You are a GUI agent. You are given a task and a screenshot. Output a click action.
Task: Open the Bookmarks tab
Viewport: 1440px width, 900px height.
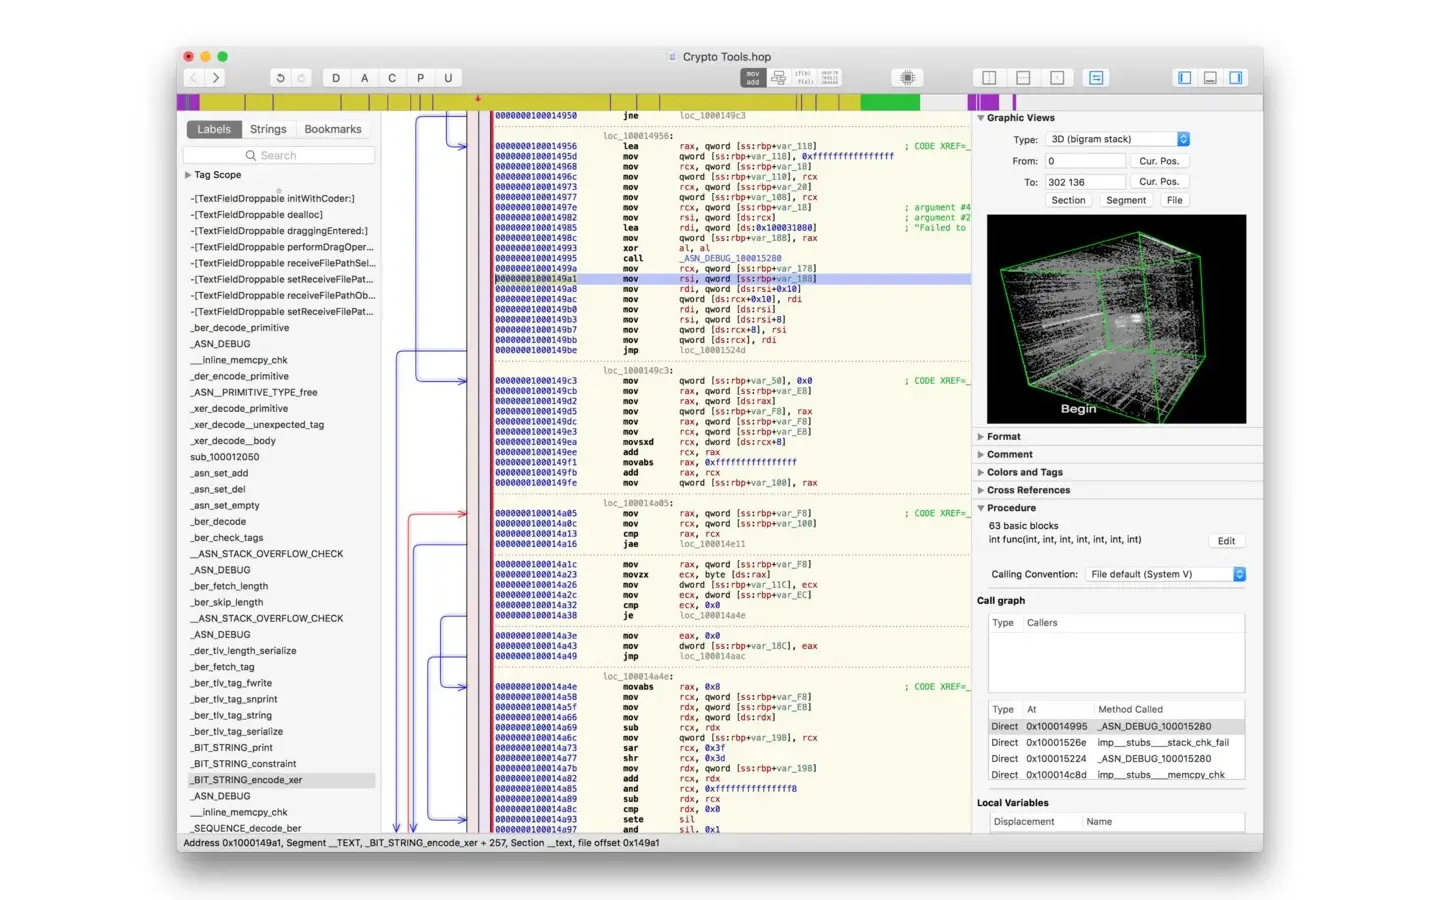332,128
